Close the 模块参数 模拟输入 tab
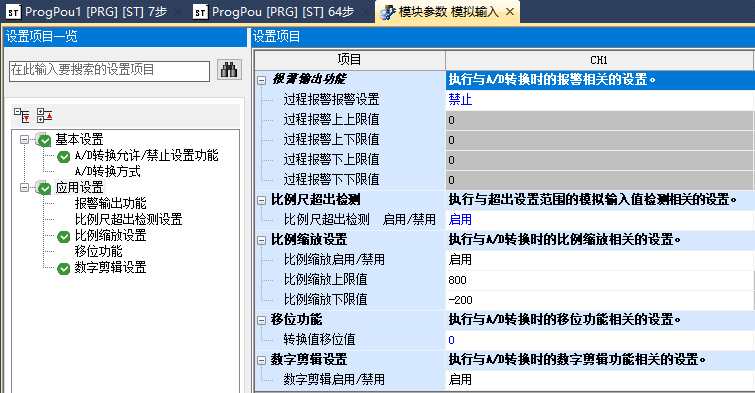755x393 pixels. click(510, 12)
